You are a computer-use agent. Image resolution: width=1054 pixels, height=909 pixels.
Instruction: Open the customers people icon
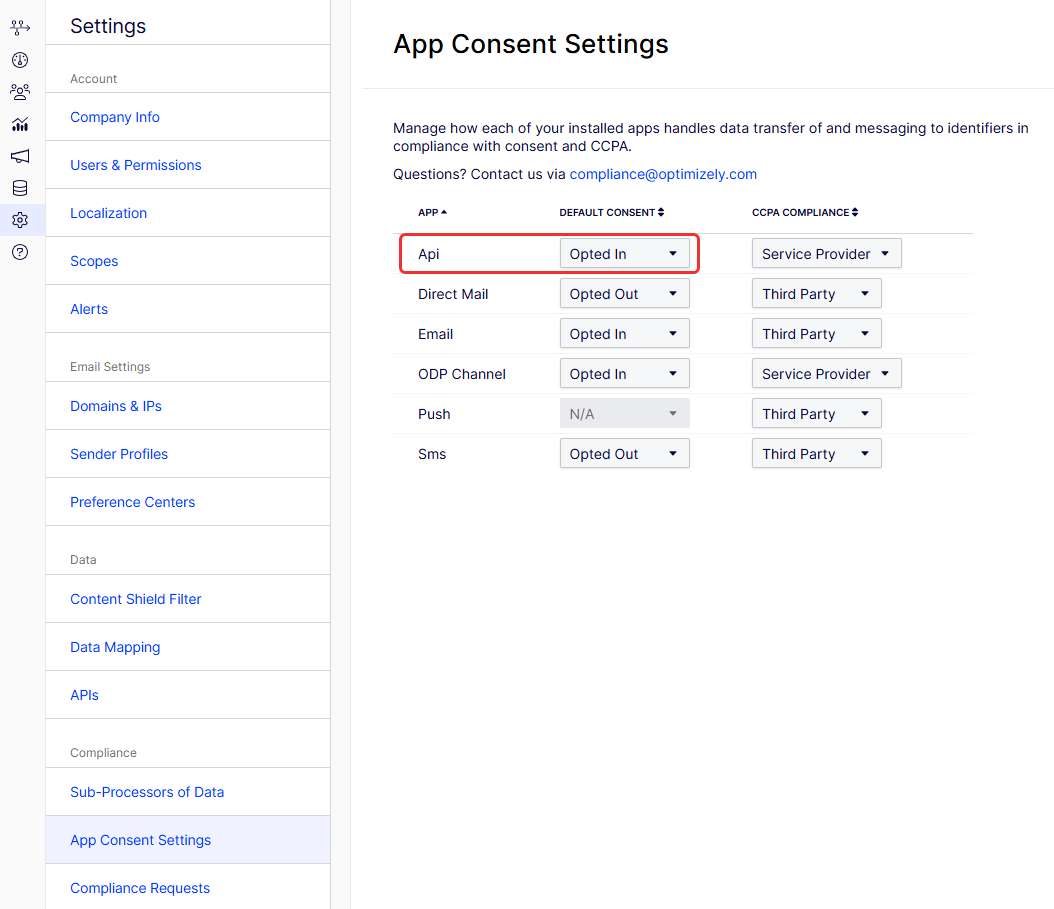coord(20,92)
